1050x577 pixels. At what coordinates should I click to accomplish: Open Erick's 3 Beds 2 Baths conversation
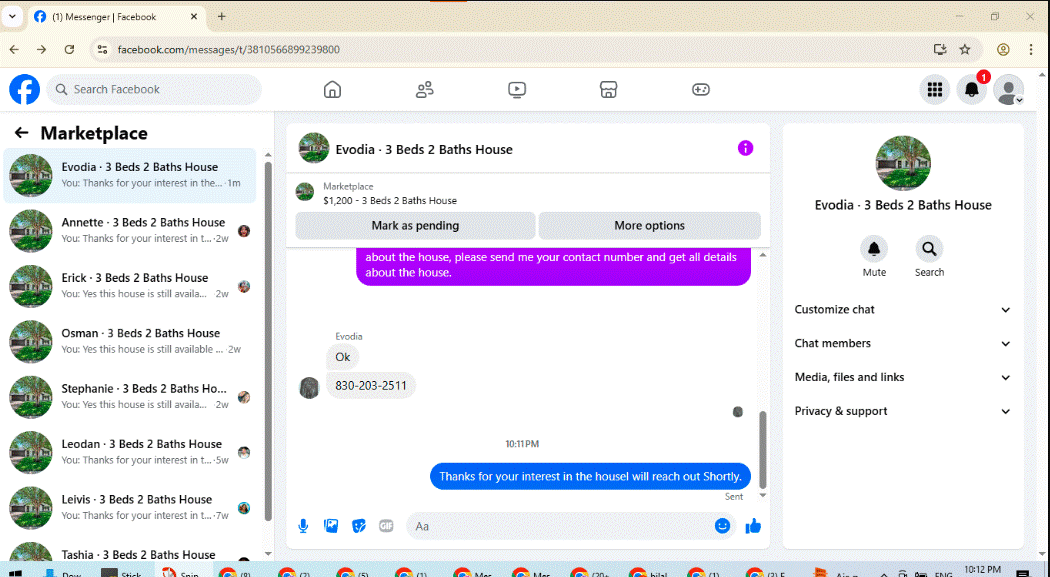pos(130,286)
